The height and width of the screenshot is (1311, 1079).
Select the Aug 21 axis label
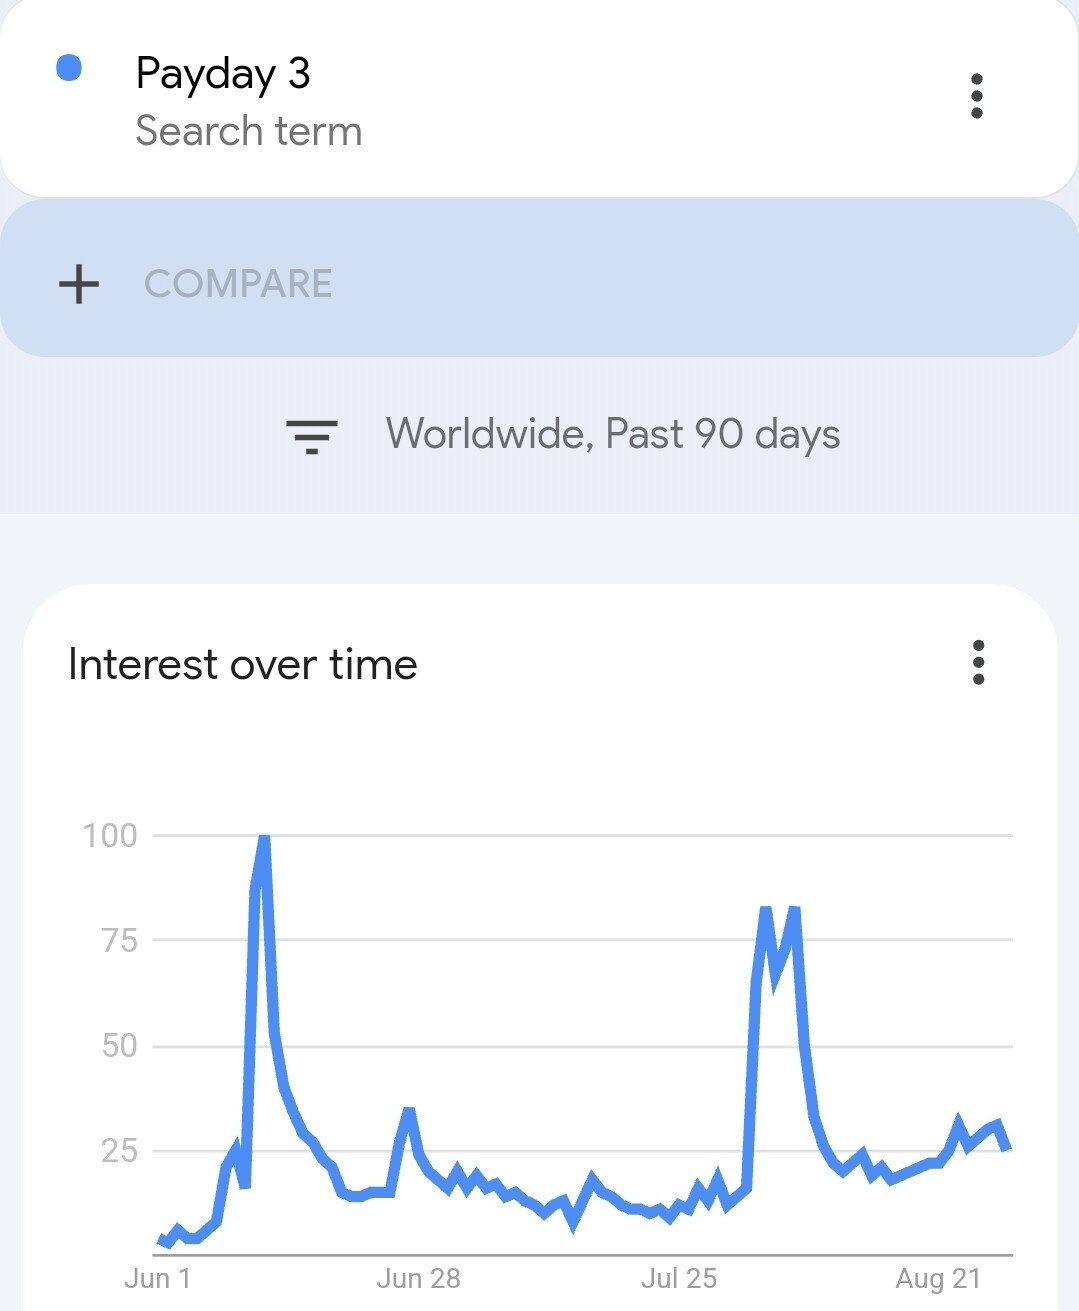point(938,1278)
